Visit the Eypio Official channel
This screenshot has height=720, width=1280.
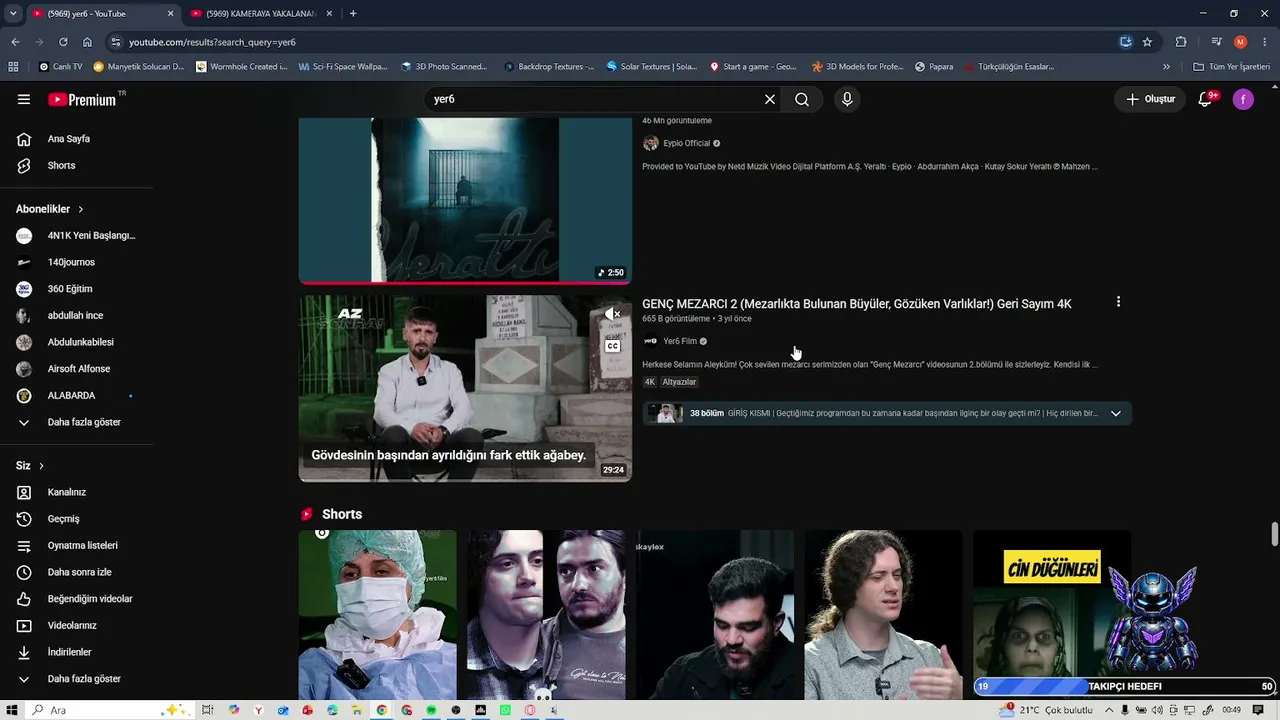[x=686, y=143]
